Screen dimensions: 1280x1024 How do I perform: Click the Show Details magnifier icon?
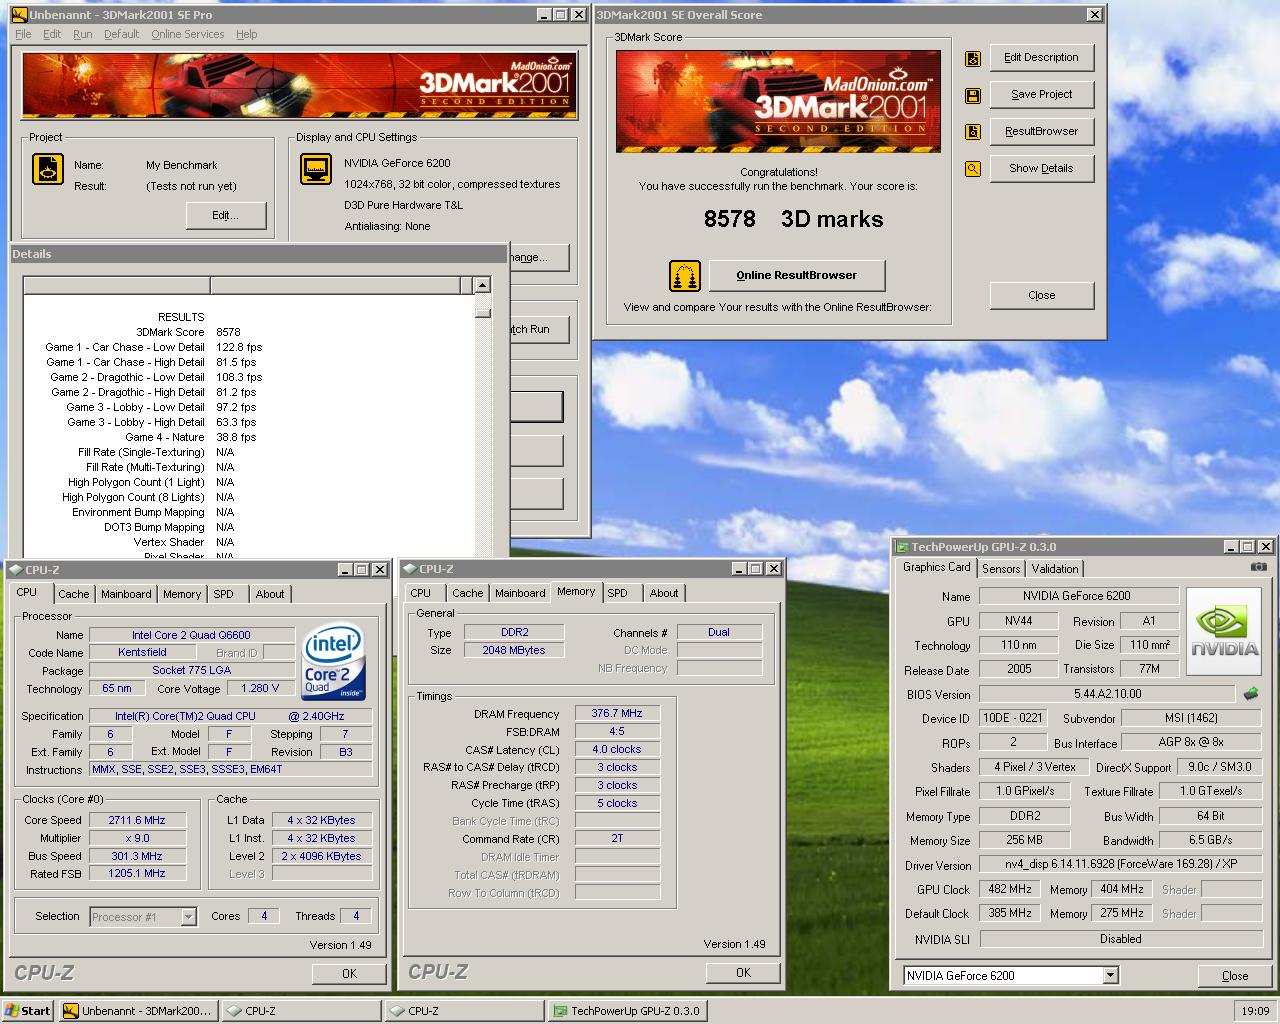972,169
